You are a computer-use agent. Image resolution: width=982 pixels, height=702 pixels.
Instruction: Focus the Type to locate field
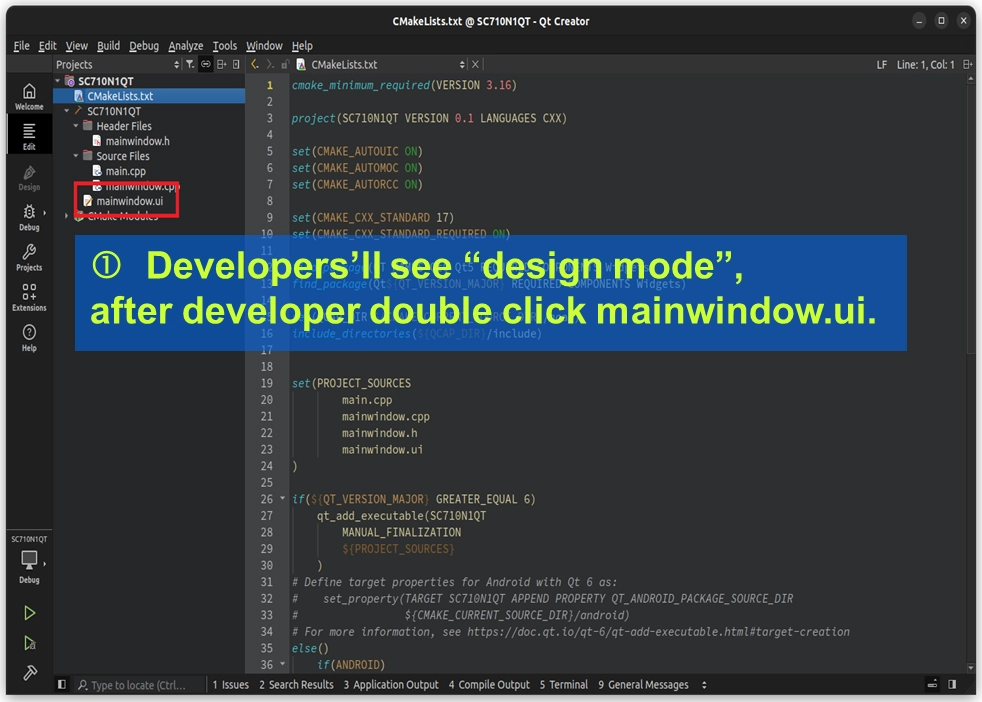(x=138, y=685)
